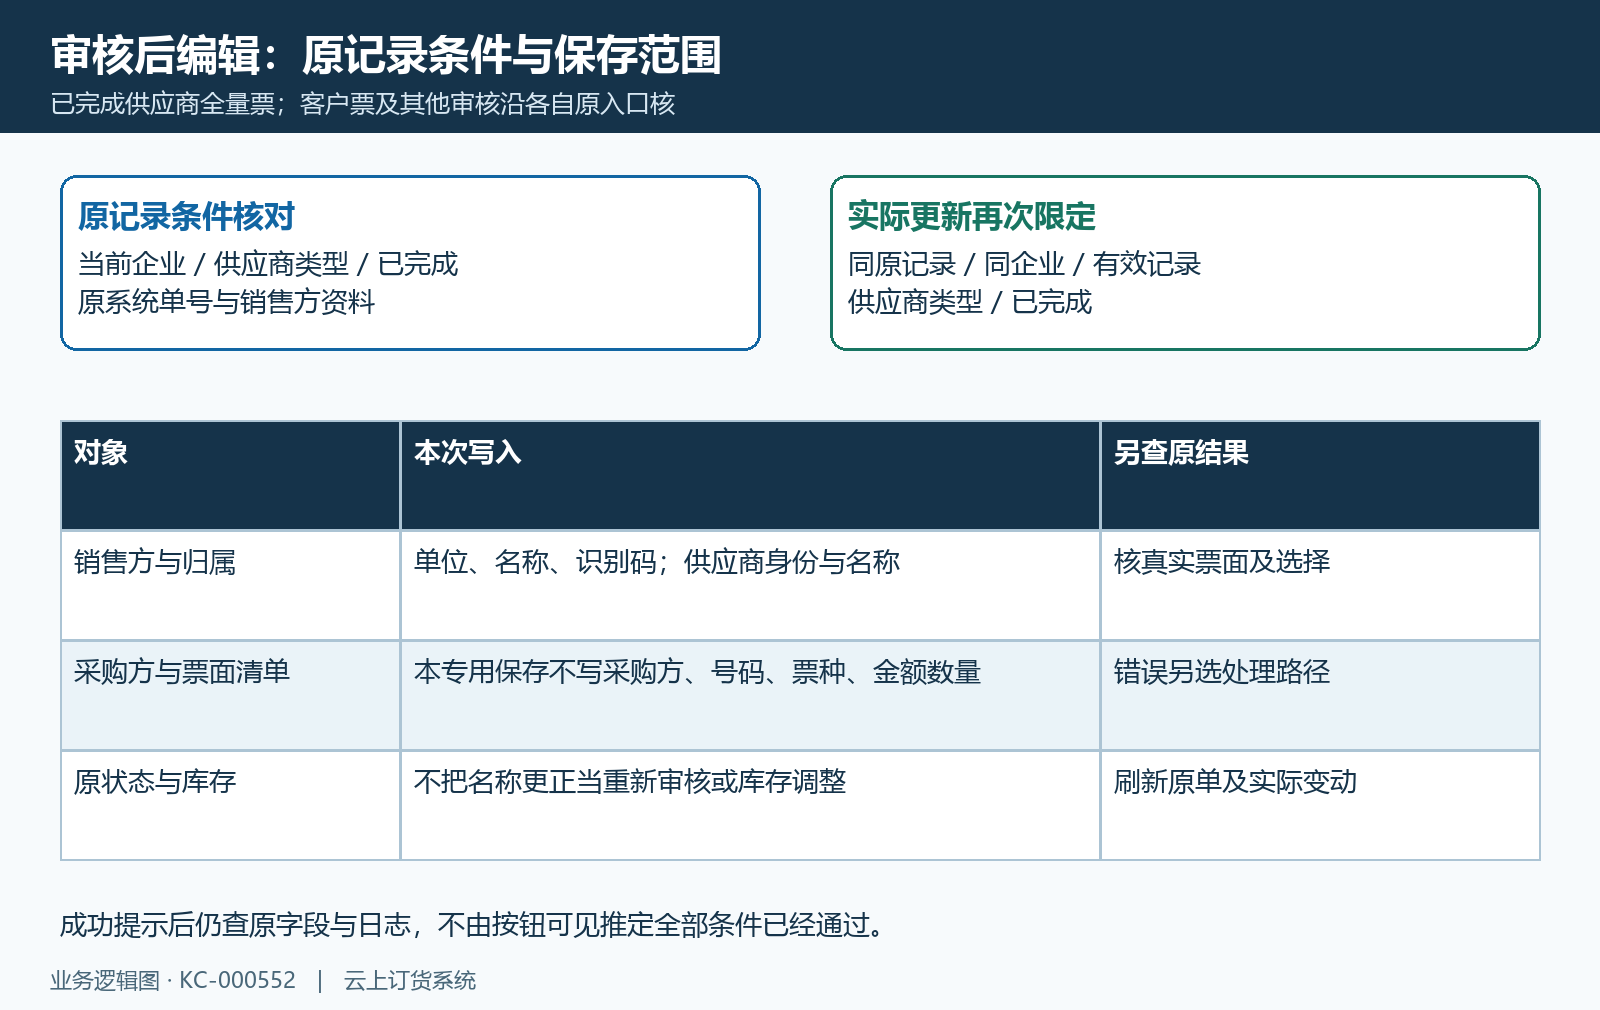Click the cell 不把名称更正当重新审核或库存调整
The height and width of the screenshot is (1010, 1600).
[750, 805]
